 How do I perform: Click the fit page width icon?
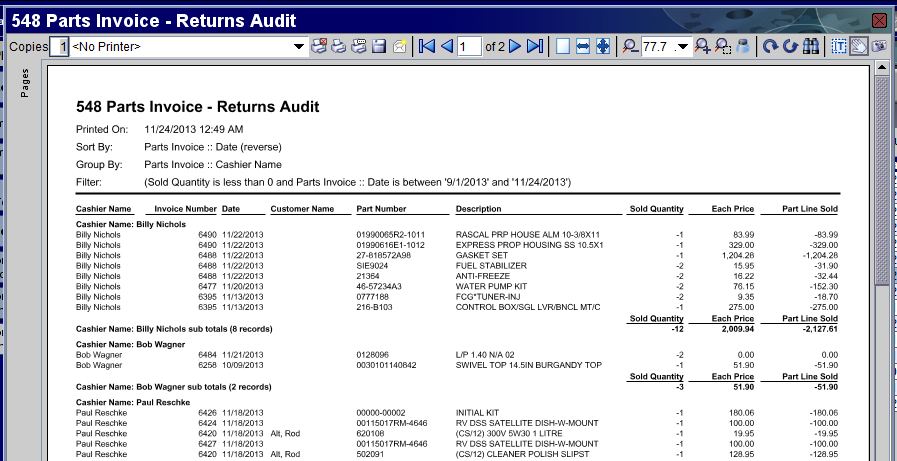pos(583,46)
